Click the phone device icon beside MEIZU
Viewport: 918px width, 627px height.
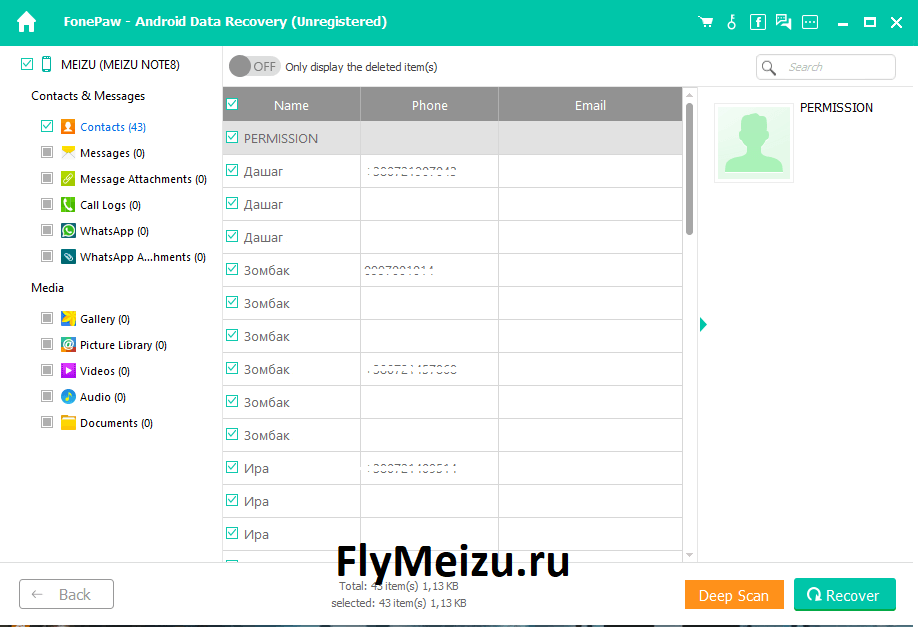click(46, 64)
